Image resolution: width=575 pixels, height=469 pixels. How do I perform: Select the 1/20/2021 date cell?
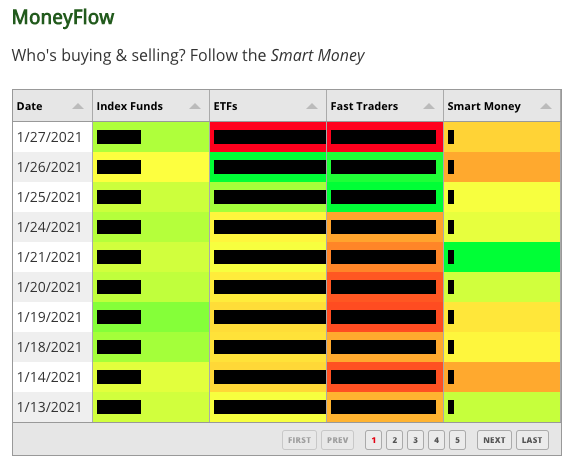52,287
